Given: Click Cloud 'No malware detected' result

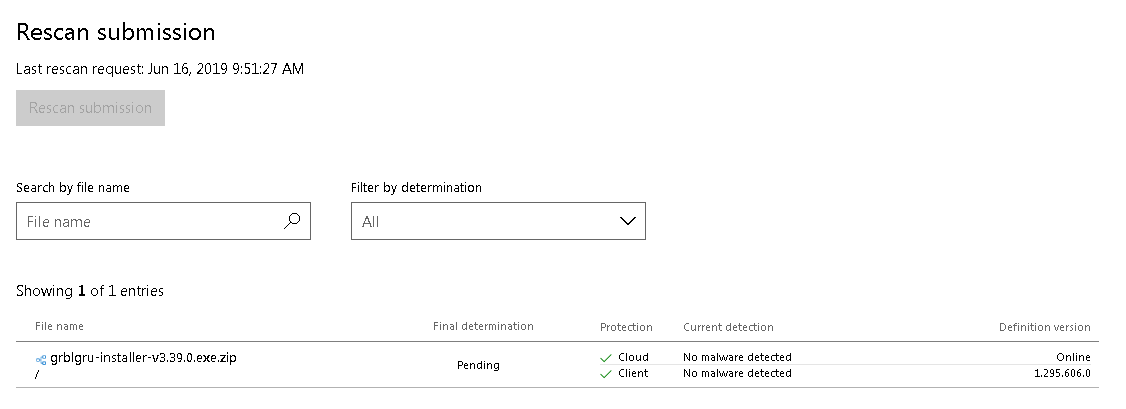Looking at the screenshot, I should point(738,357).
